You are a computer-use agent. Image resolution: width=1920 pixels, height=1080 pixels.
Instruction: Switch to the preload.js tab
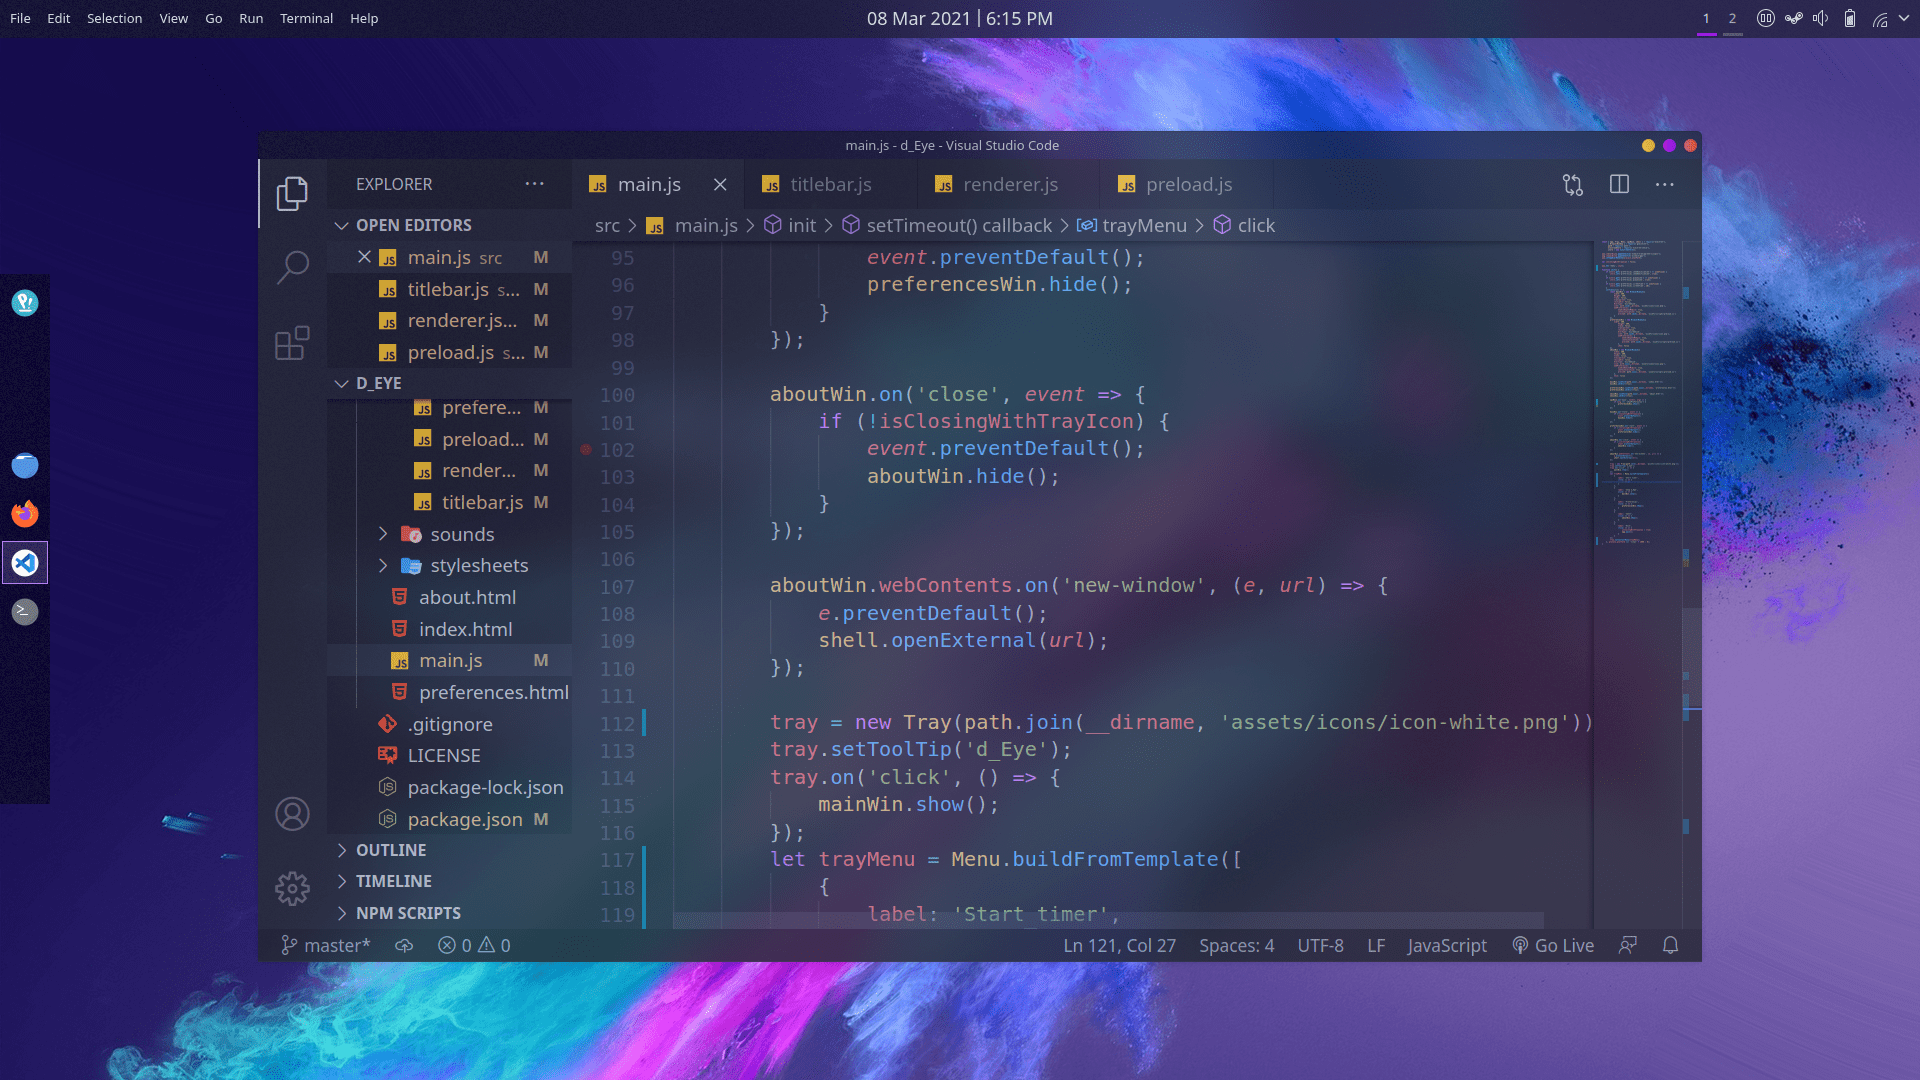tap(1186, 185)
